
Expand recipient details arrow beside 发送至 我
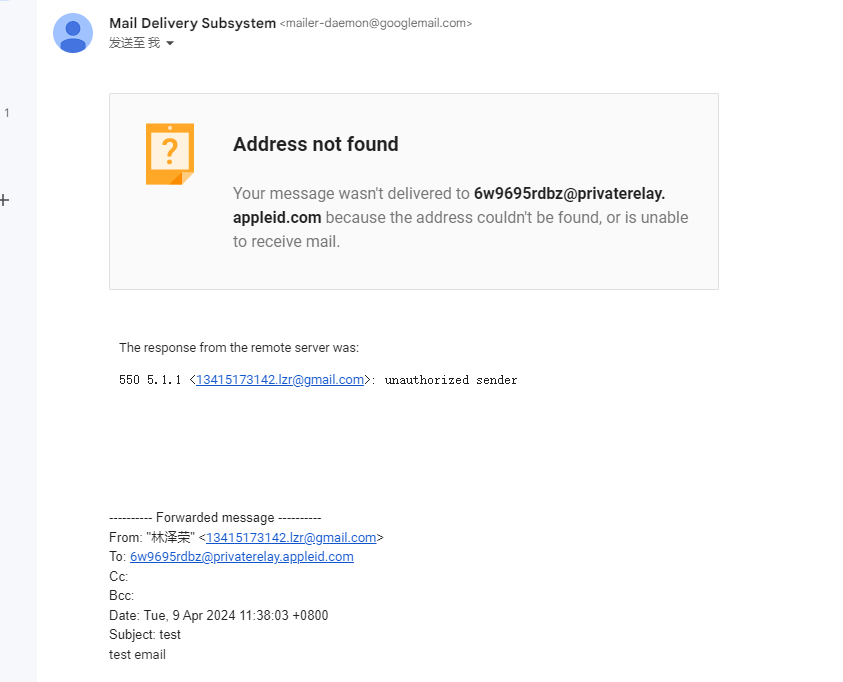[x=170, y=43]
